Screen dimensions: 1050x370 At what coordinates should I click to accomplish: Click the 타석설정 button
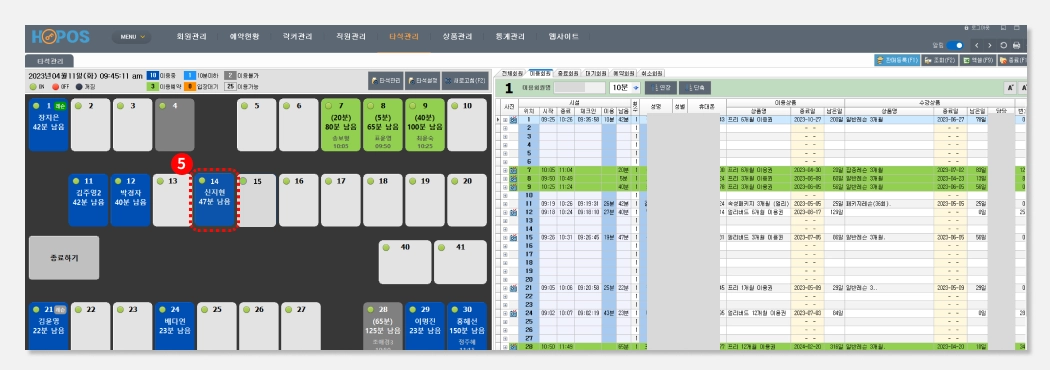pyautogui.click(x=423, y=80)
